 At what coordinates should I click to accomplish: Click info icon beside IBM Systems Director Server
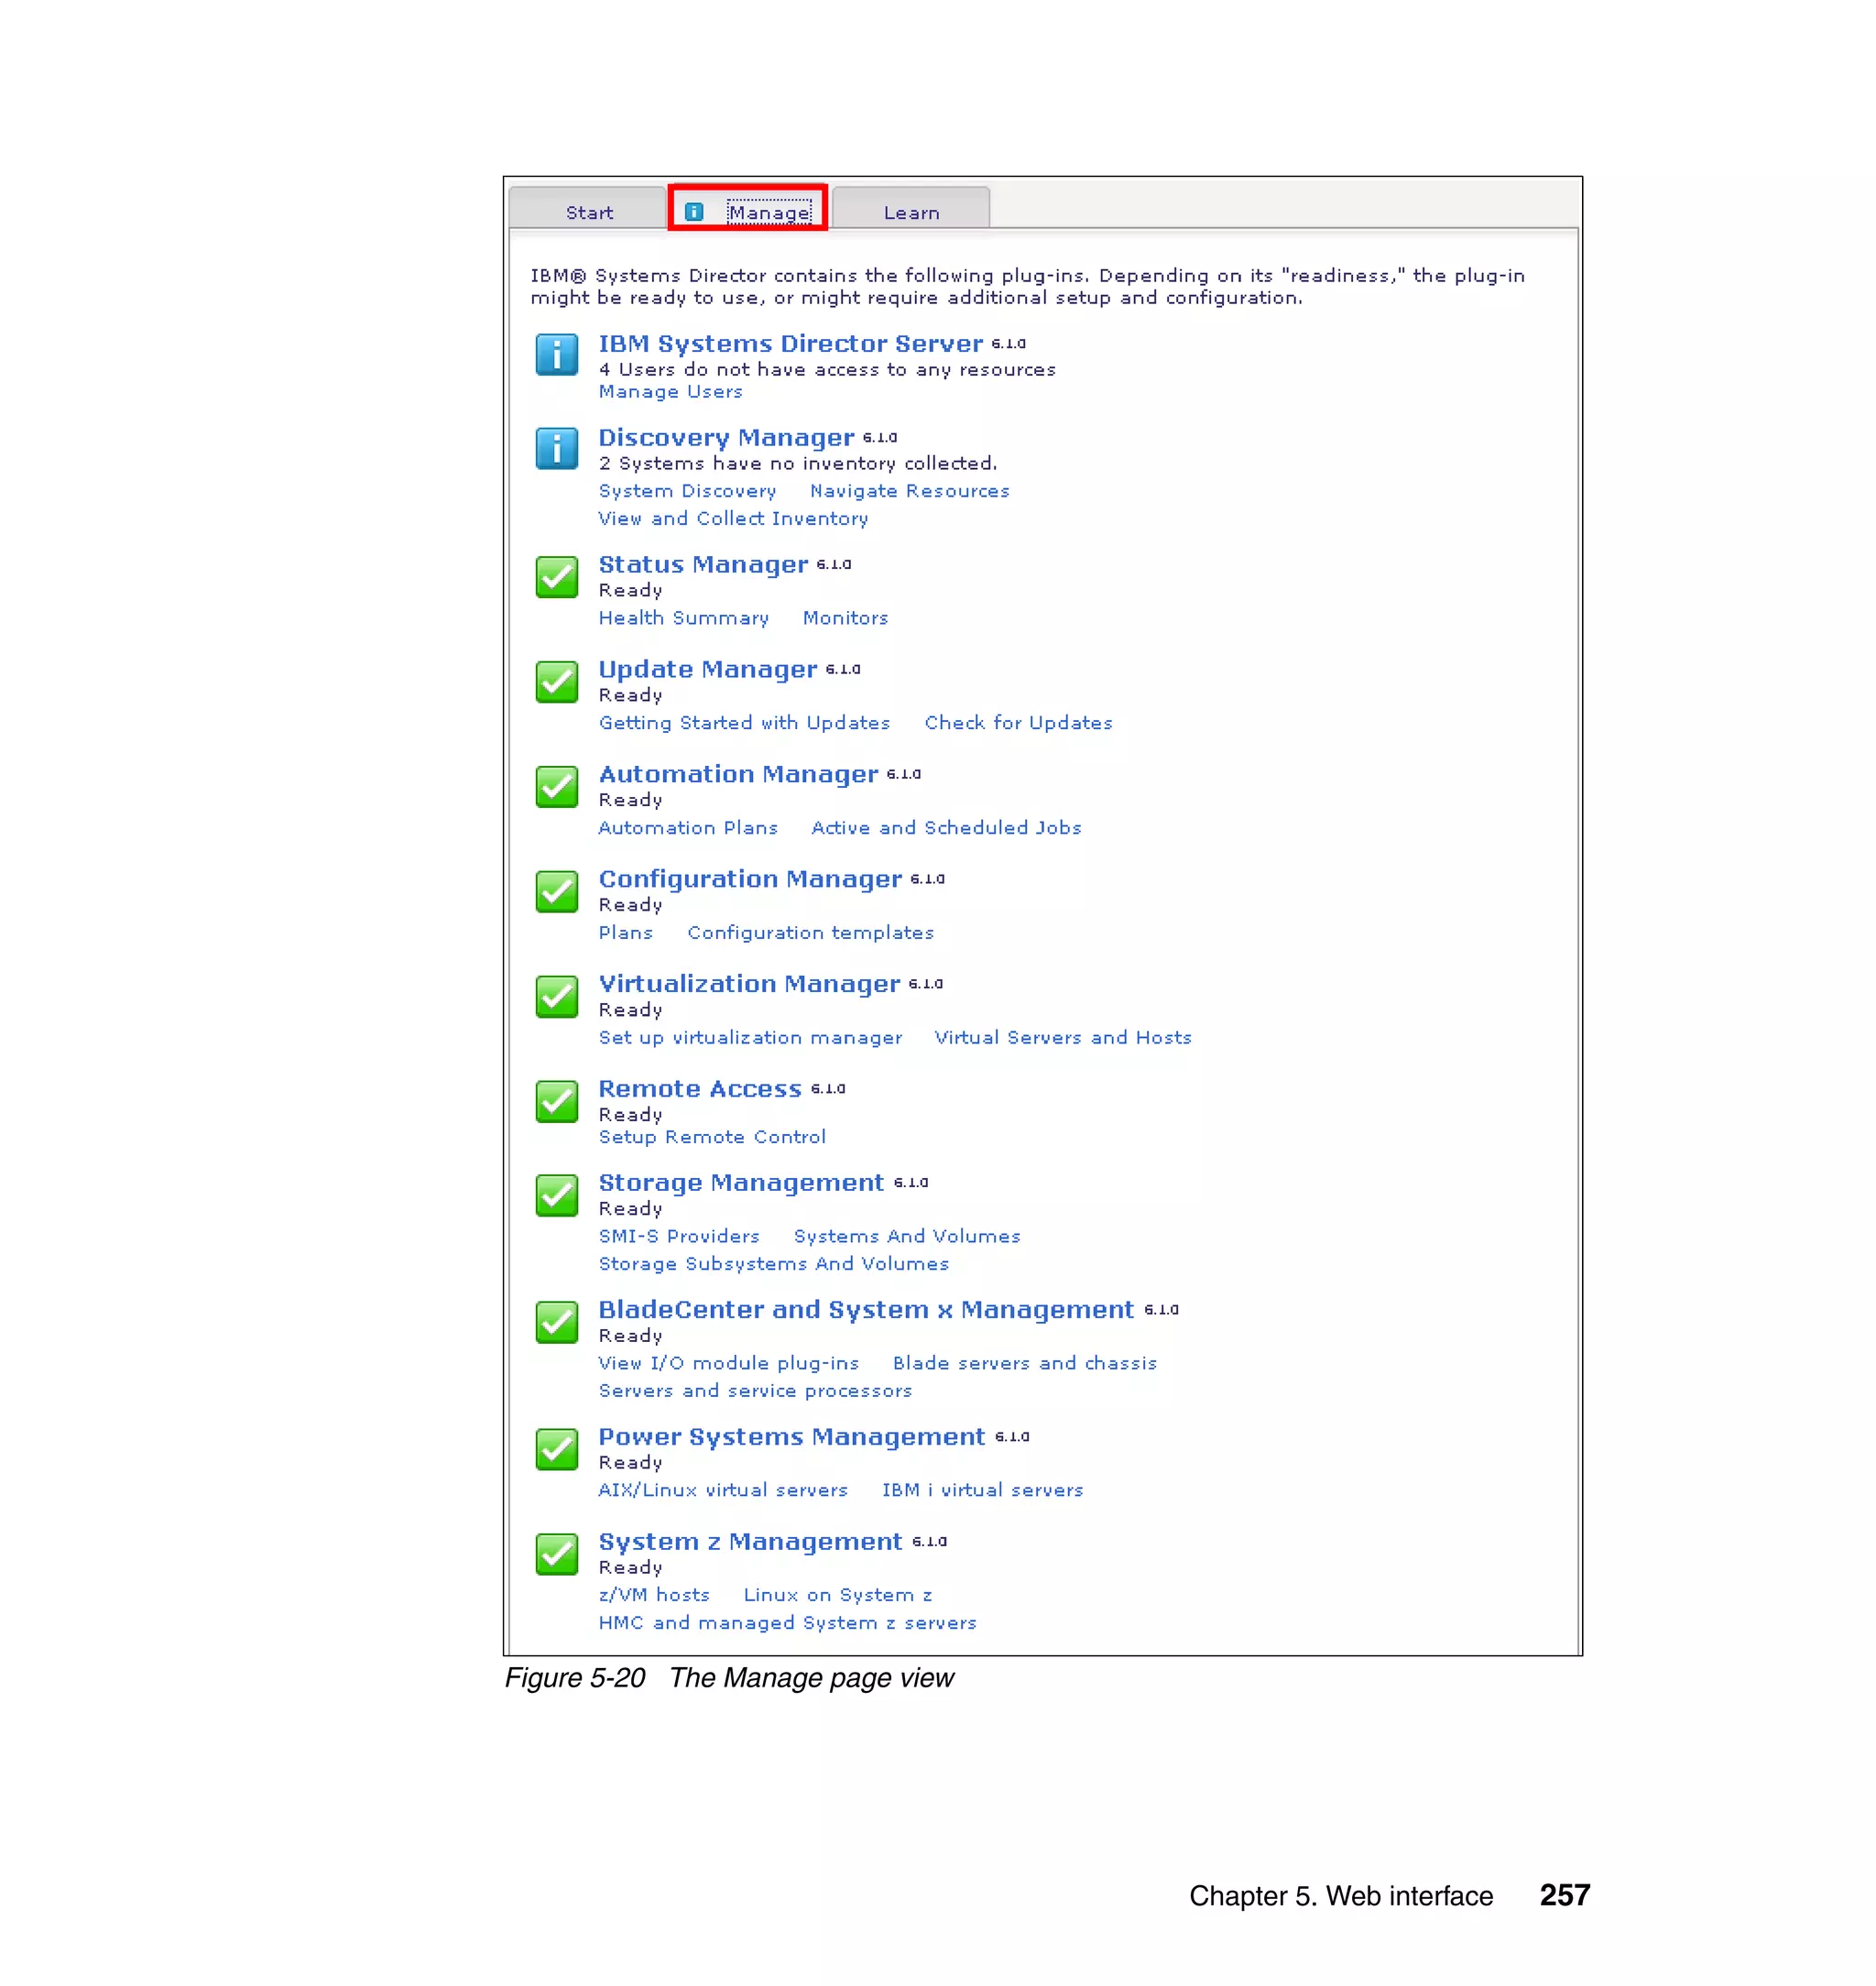click(556, 355)
